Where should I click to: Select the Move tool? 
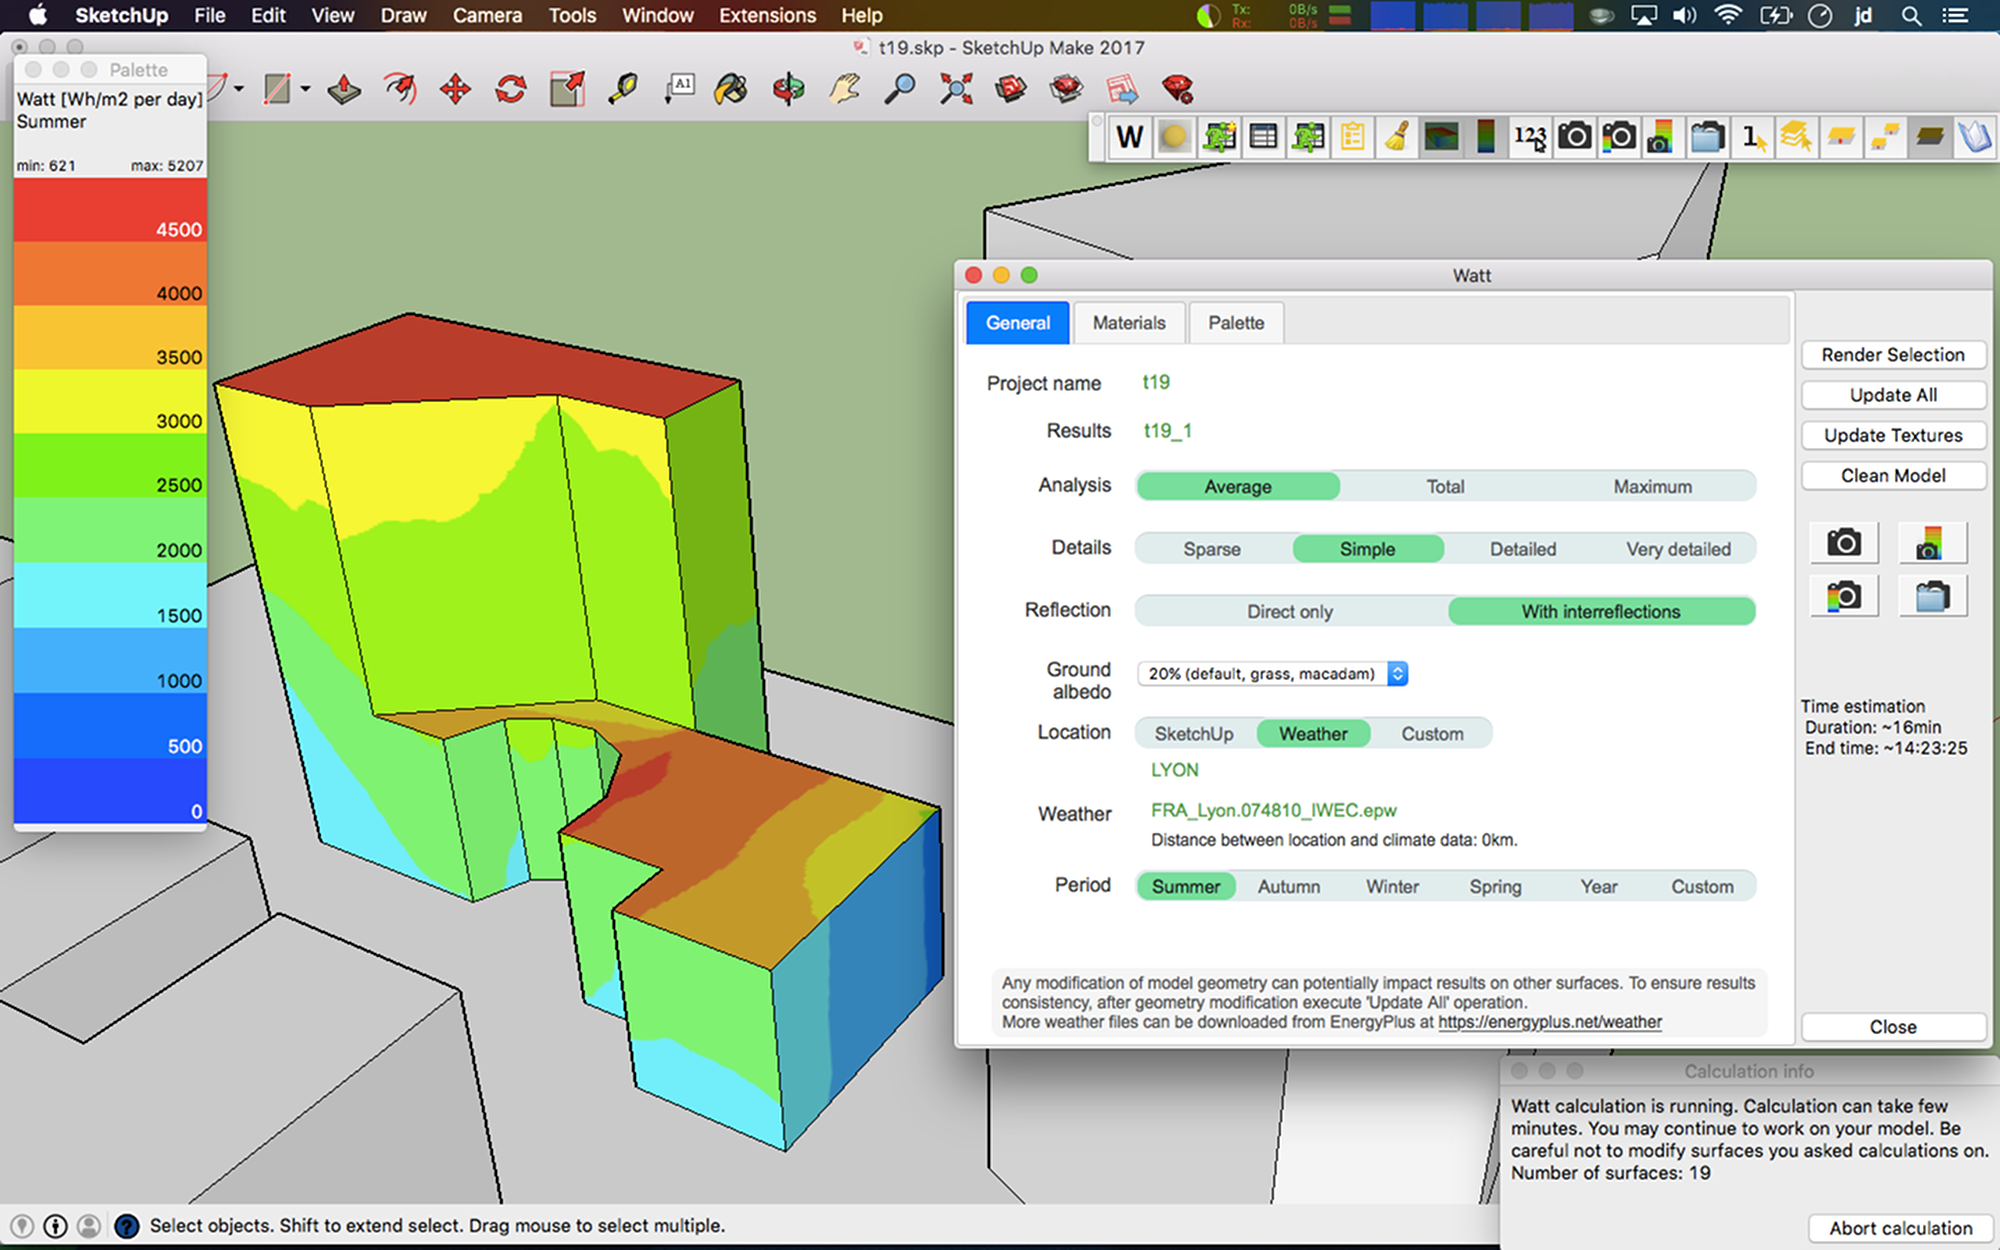[455, 90]
